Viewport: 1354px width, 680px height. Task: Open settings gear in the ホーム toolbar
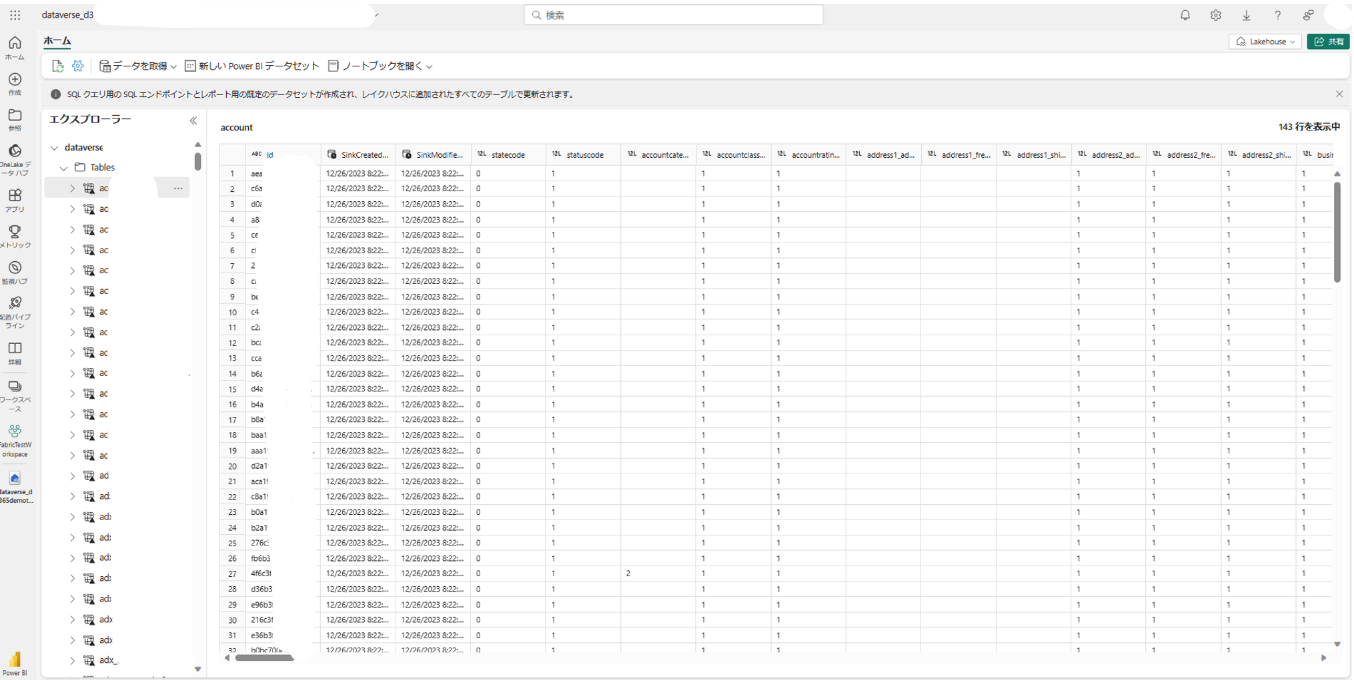coord(78,66)
